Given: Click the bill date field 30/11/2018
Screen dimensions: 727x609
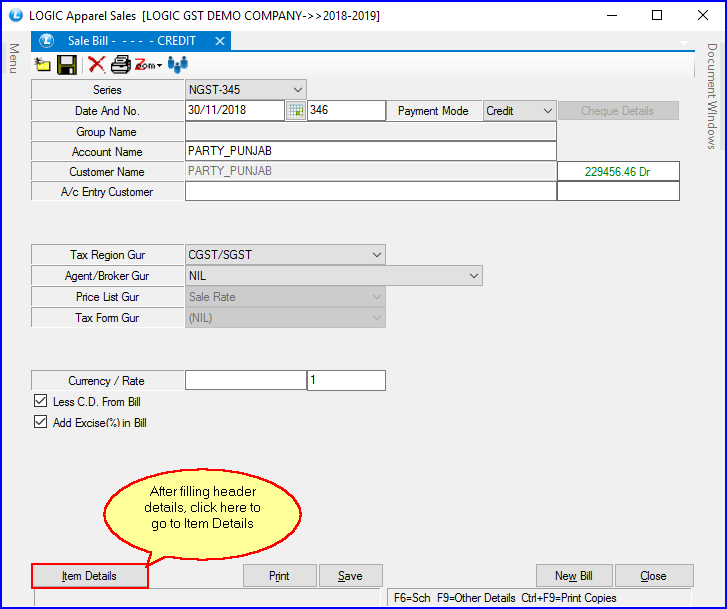Looking at the screenshot, I should click(x=235, y=110).
